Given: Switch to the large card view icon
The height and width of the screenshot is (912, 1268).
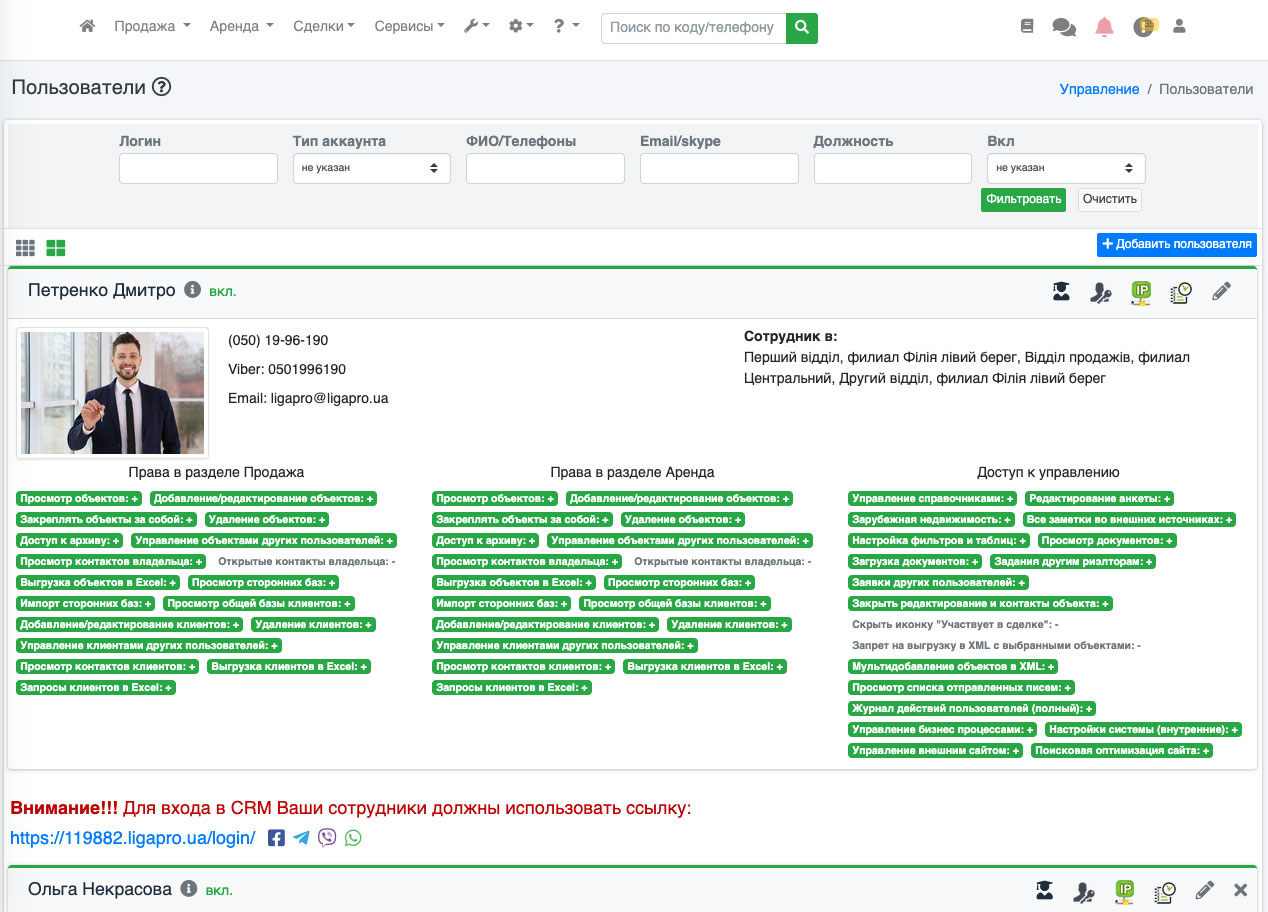Looking at the screenshot, I should (x=56, y=247).
